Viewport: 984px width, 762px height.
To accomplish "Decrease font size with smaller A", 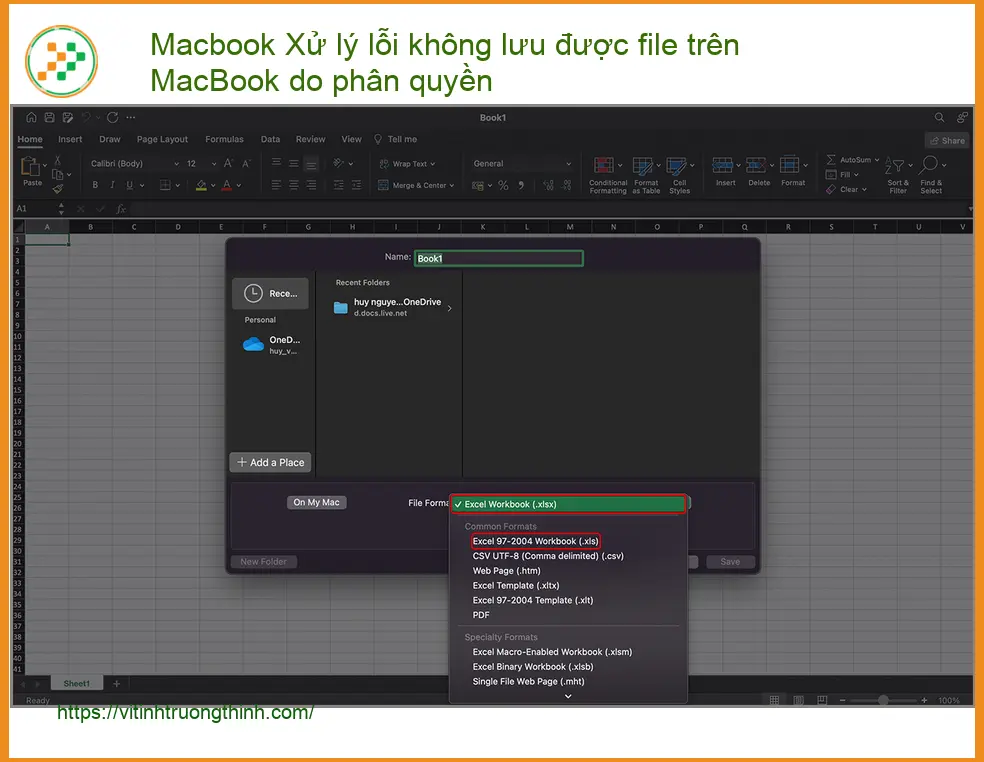I will point(247,163).
